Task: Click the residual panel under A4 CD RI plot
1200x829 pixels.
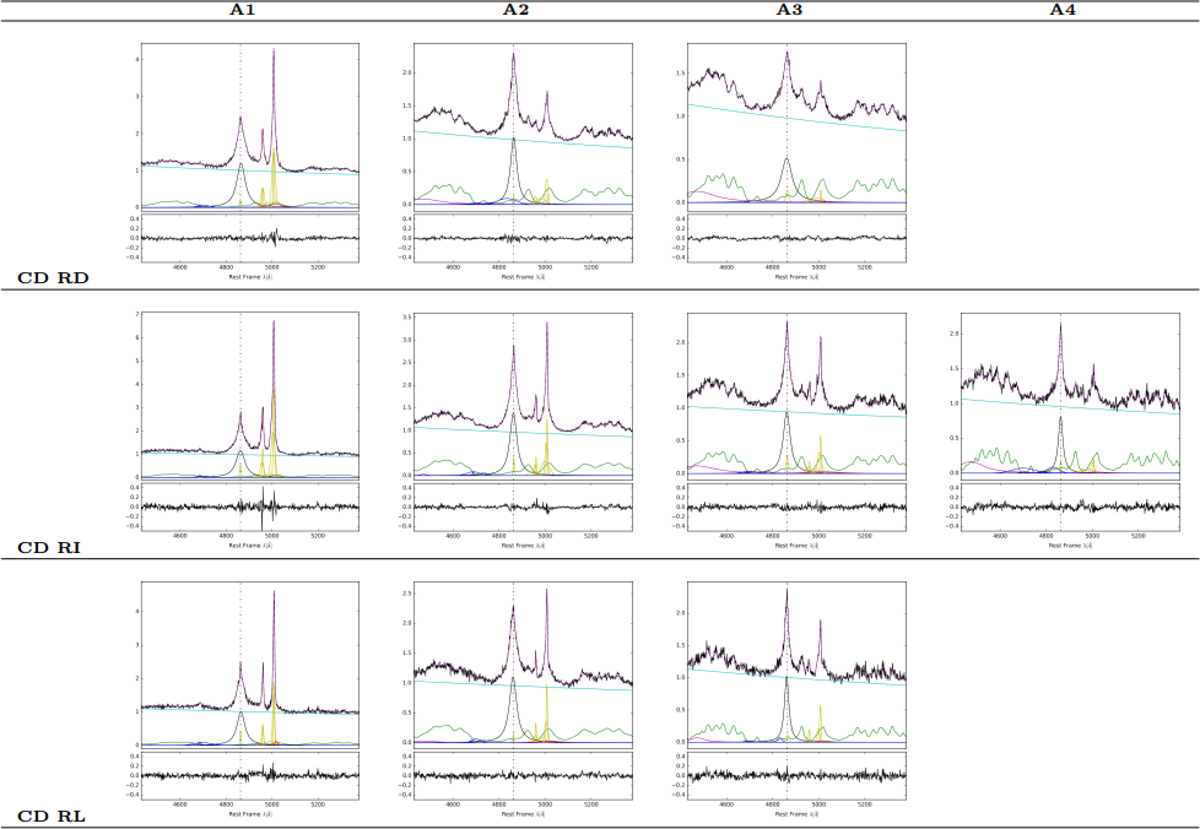Action: (1070, 507)
